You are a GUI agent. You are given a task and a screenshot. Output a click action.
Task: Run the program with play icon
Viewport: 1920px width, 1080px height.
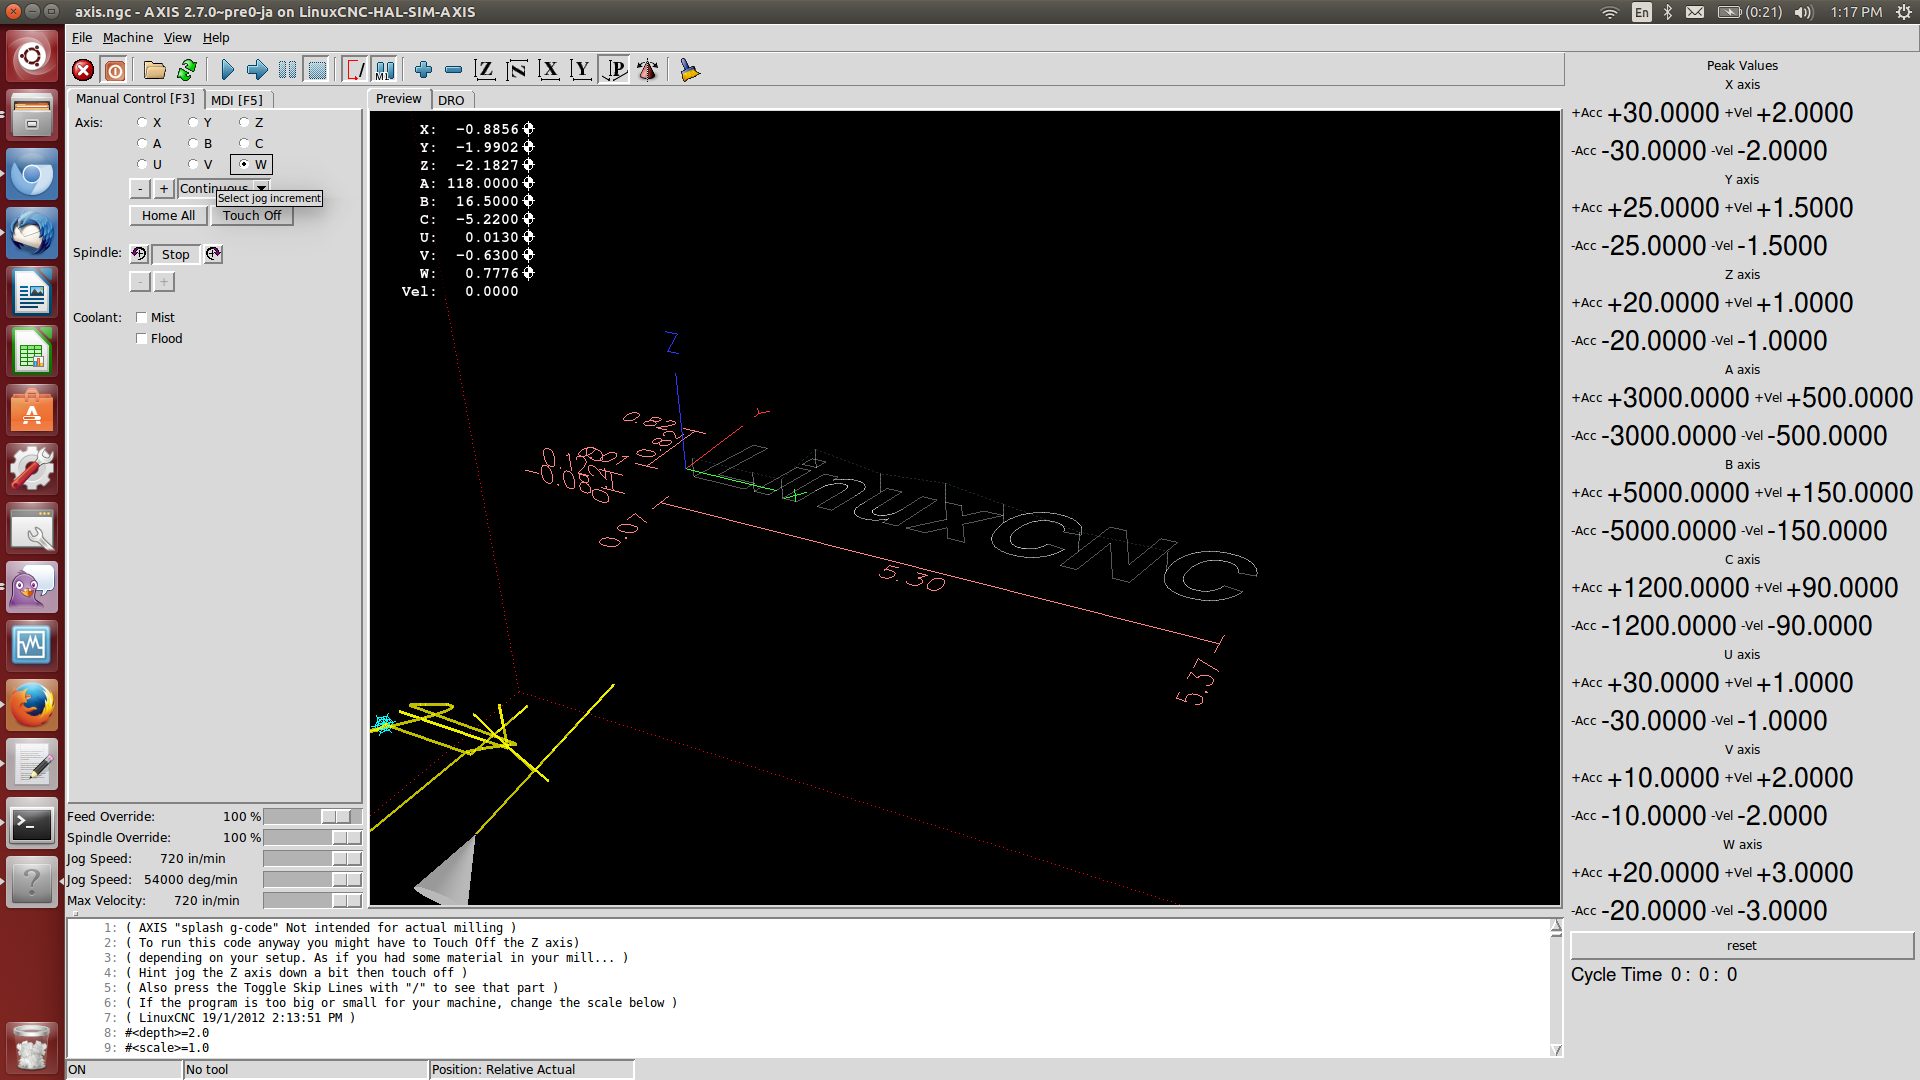pos(227,70)
